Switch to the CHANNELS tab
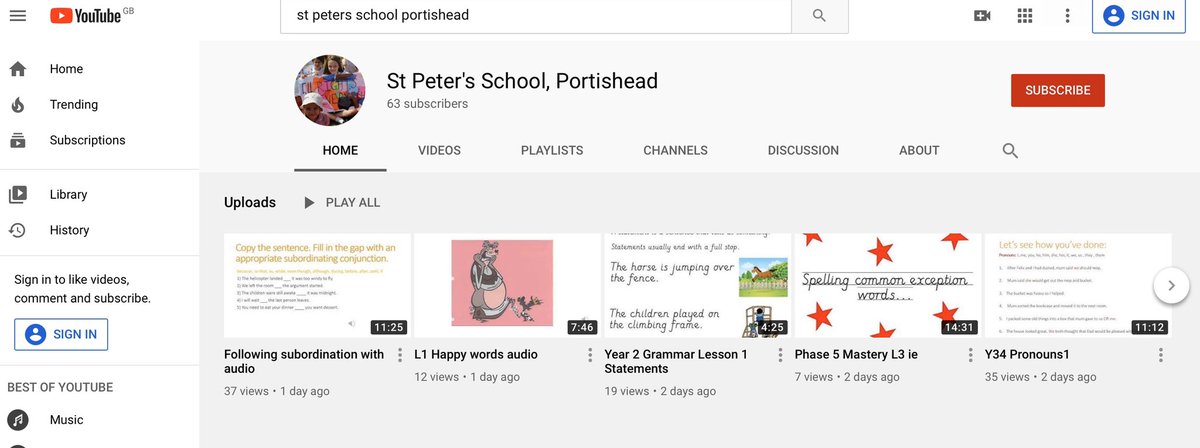1200x448 pixels. [675, 150]
